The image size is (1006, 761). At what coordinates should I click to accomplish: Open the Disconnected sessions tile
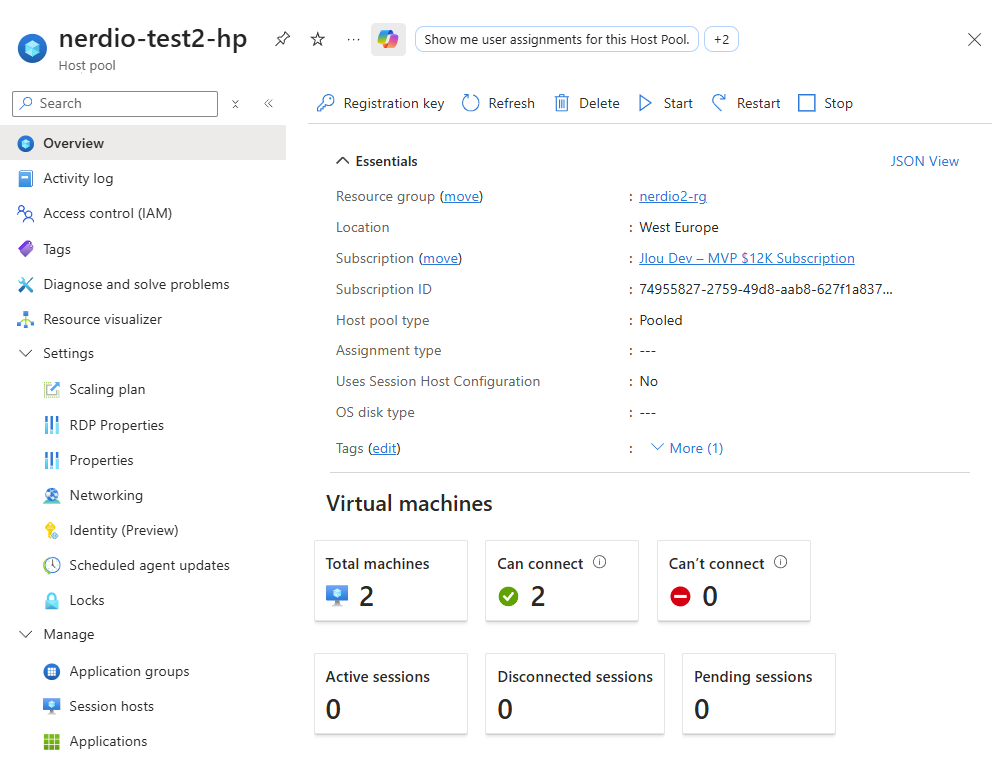click(575, 694)
